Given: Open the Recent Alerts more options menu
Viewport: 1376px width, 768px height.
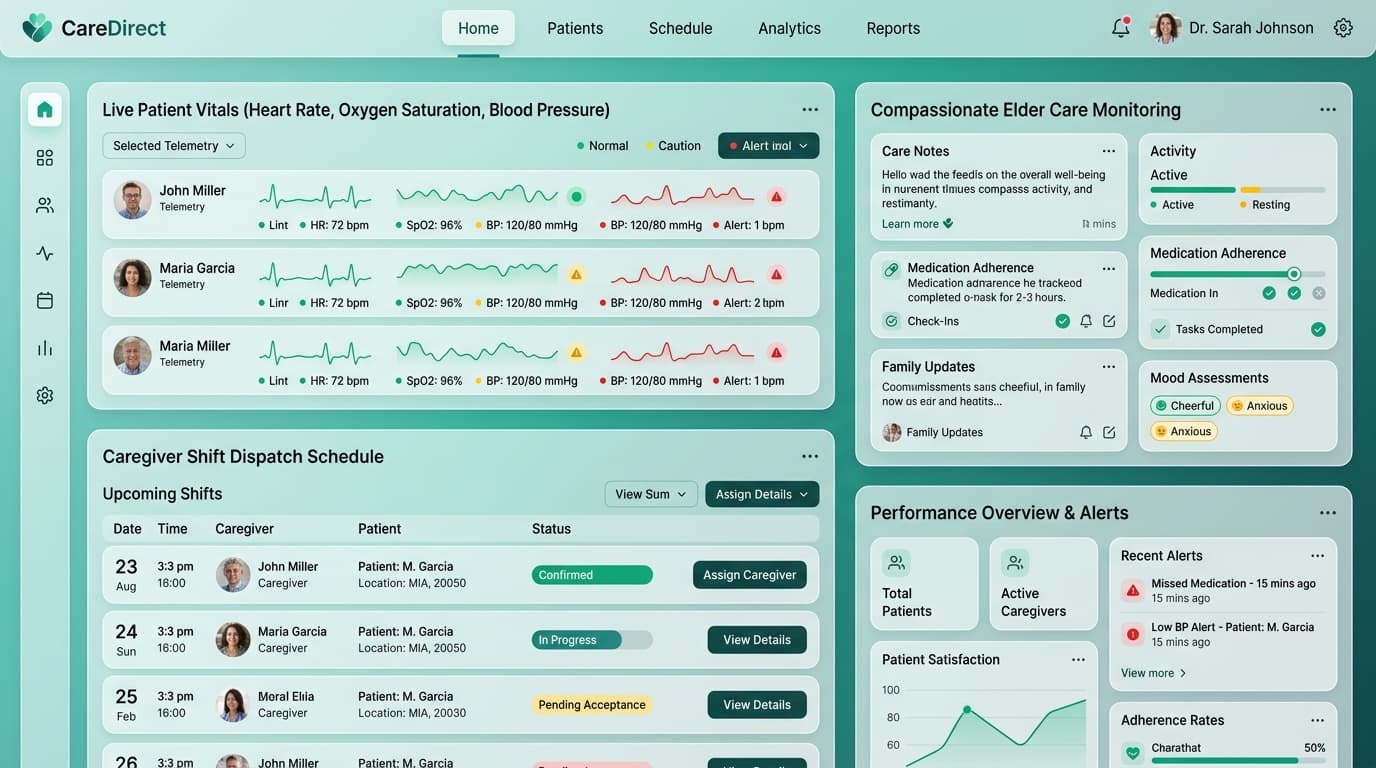Looking at the screenshot, I should click(x=1318, y=556).
